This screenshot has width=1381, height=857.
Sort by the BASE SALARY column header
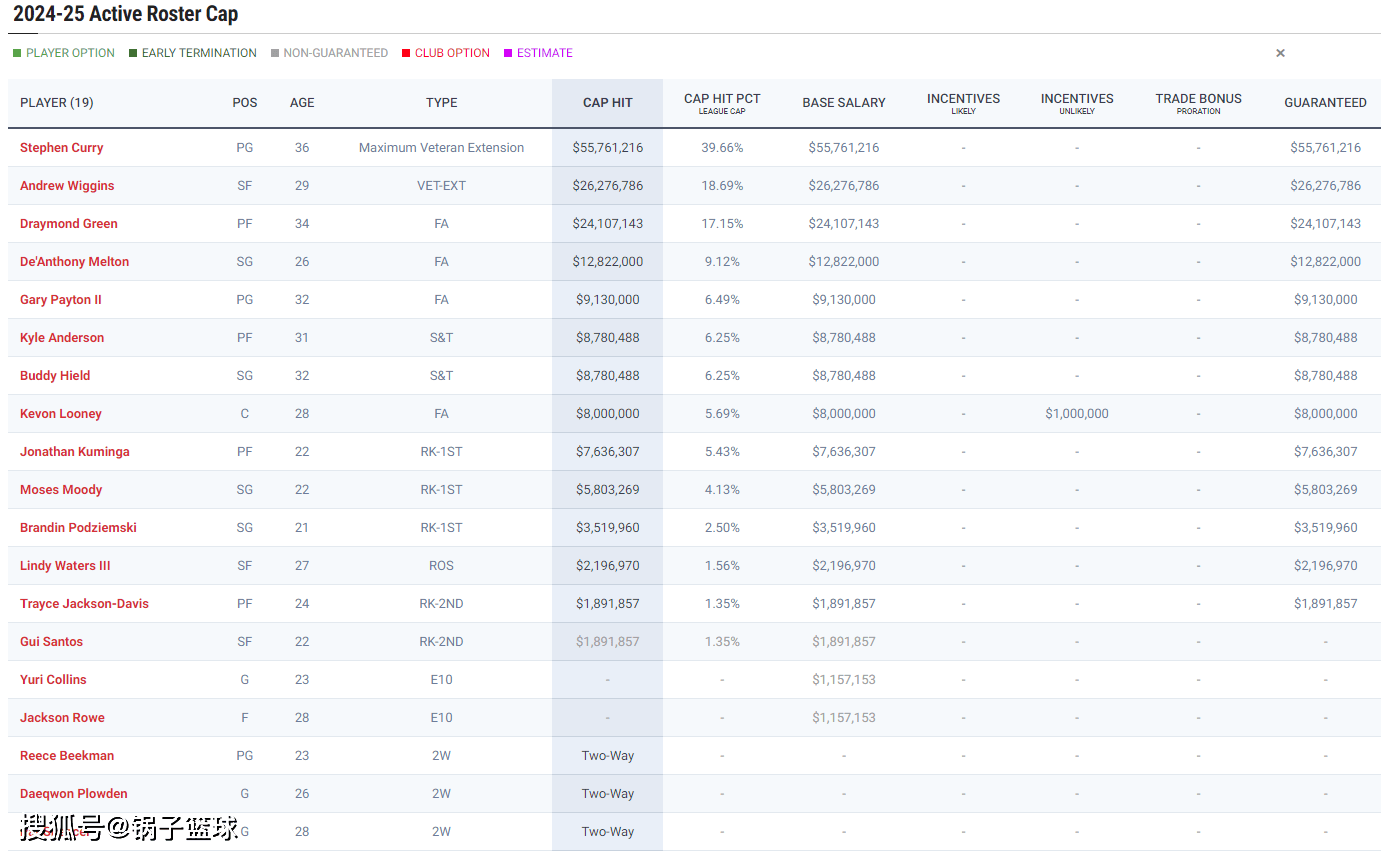click(x=844, y=102)
